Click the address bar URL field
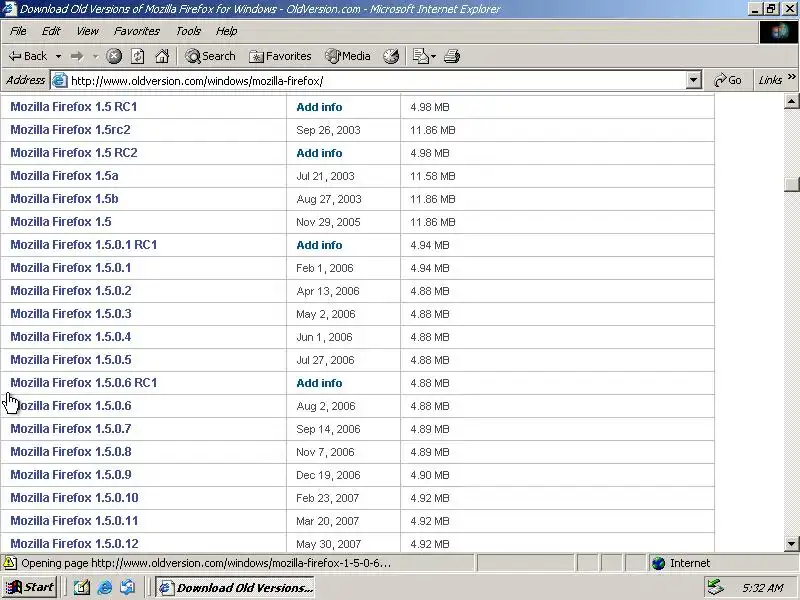Image resolution: width=800 pixels, height=600 pixels. point(378,81)
